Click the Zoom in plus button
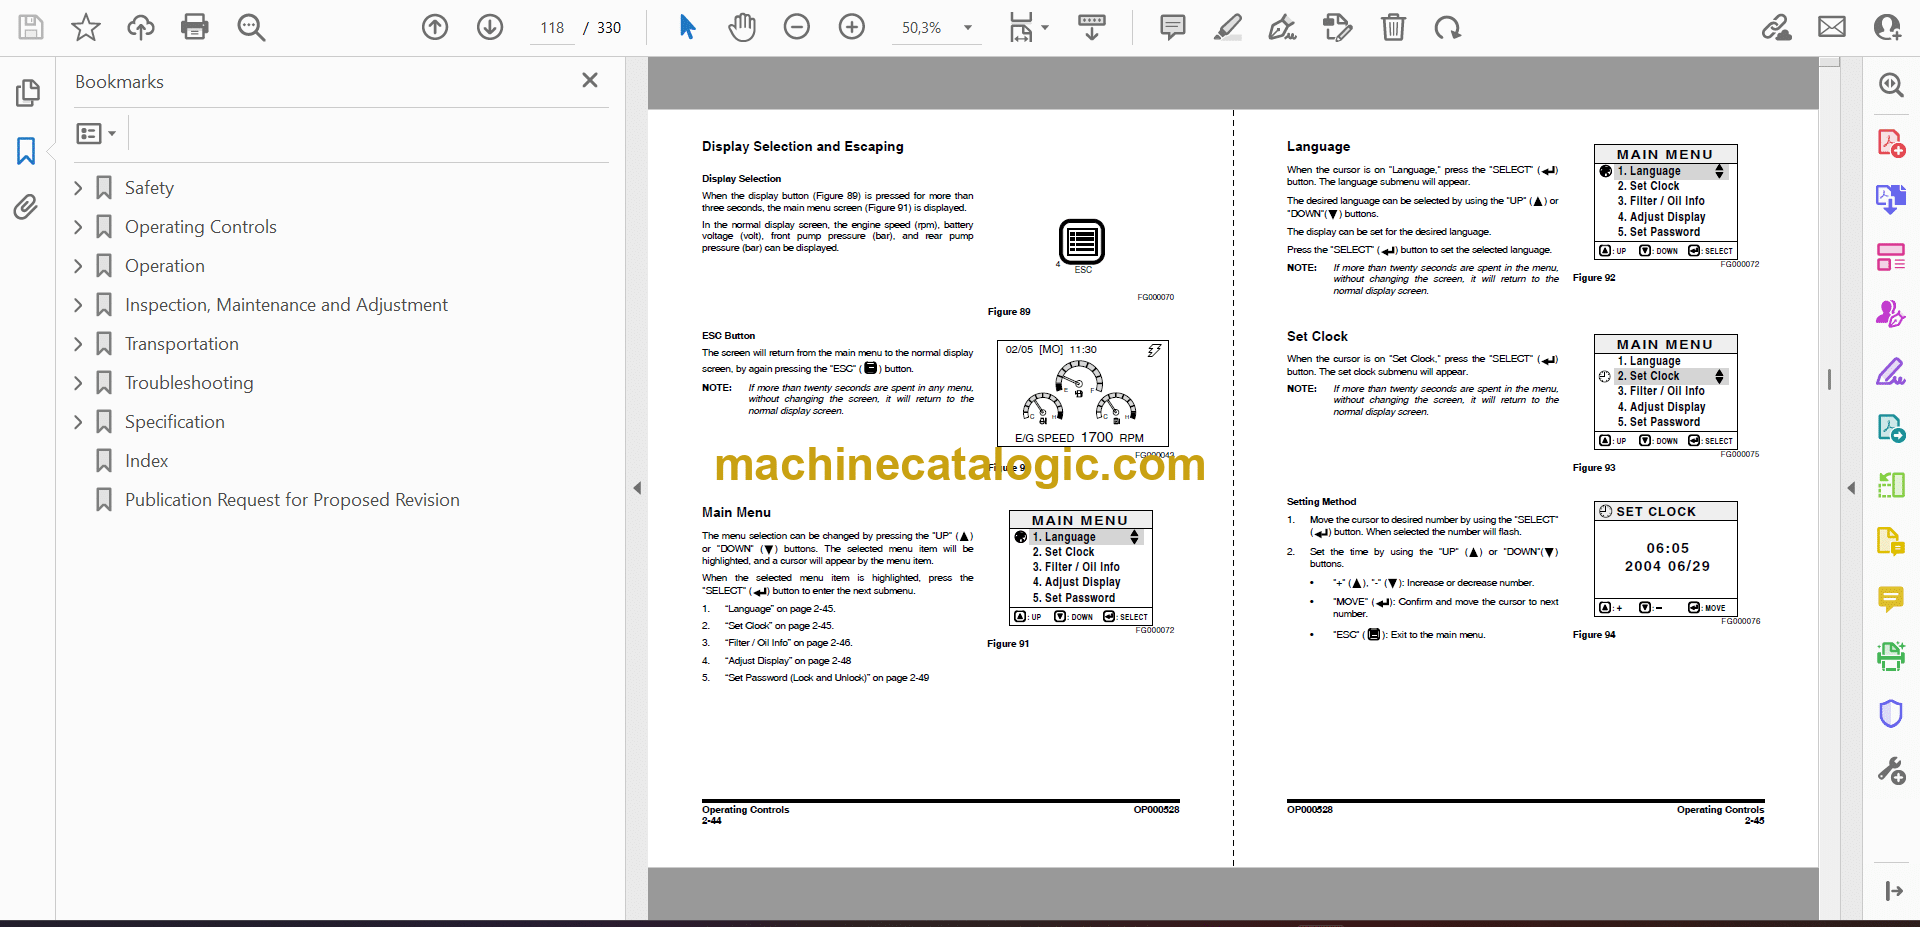Viewport: 1920px width, 927px height. pyautogui.click(x=851, y=27)
